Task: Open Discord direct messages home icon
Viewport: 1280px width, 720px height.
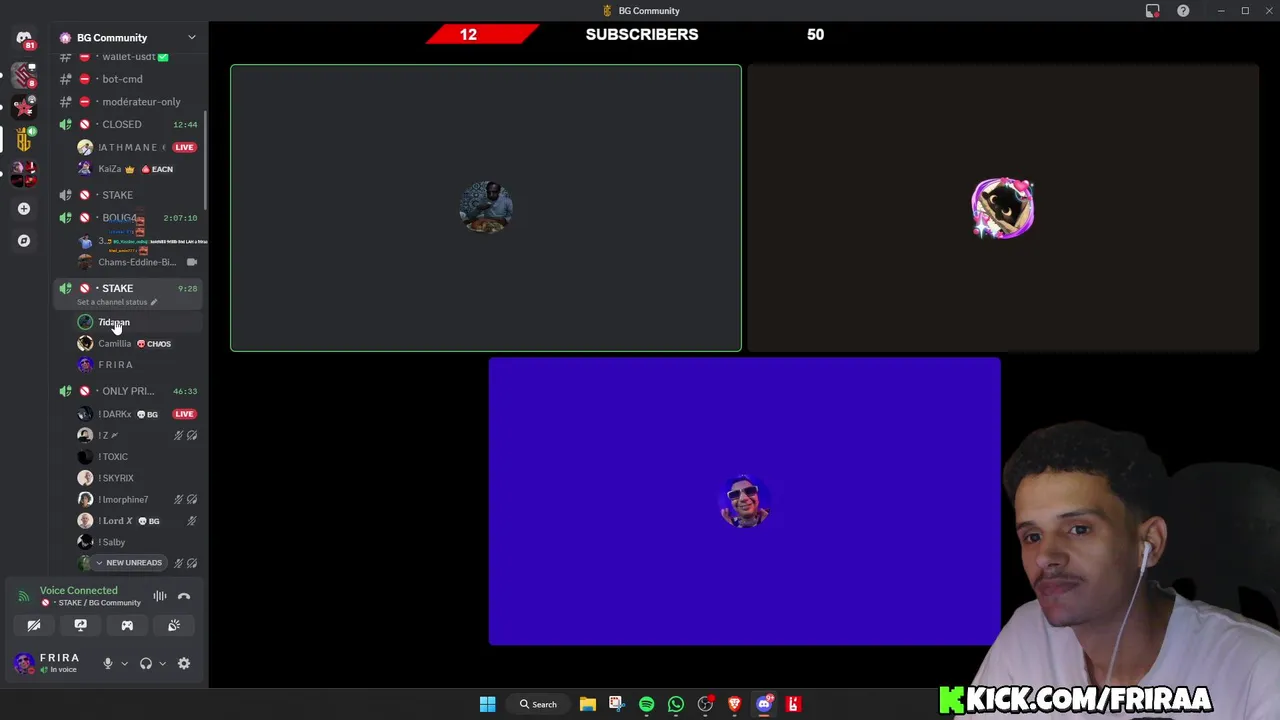Action: pos(24,38)
